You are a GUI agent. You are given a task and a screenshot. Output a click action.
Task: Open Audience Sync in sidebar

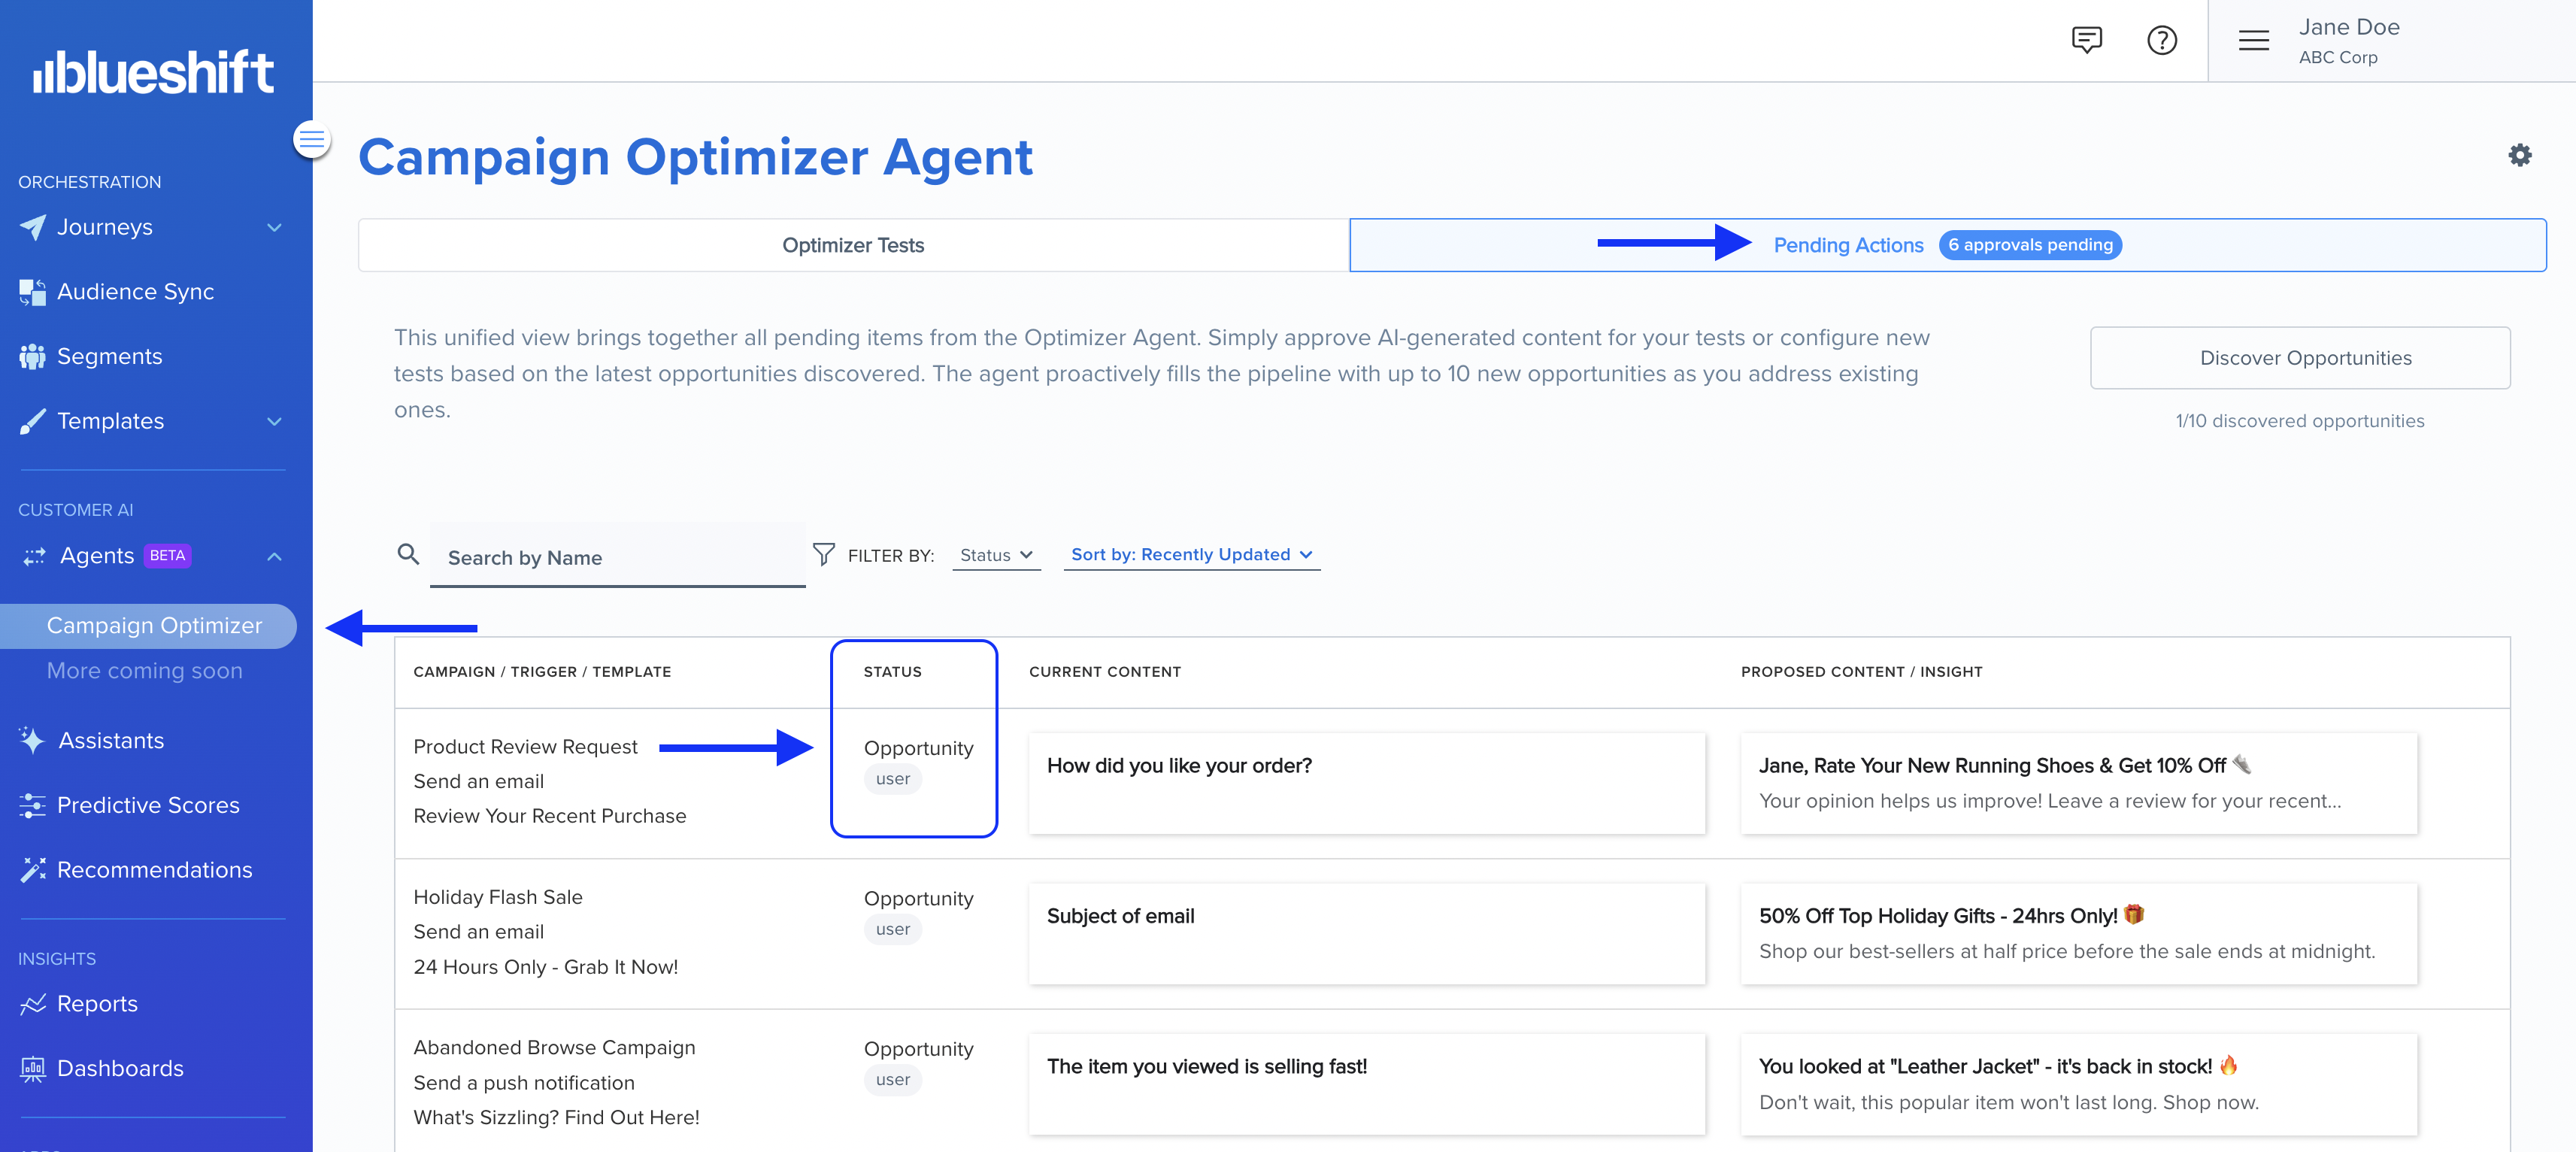click(135, 292)
